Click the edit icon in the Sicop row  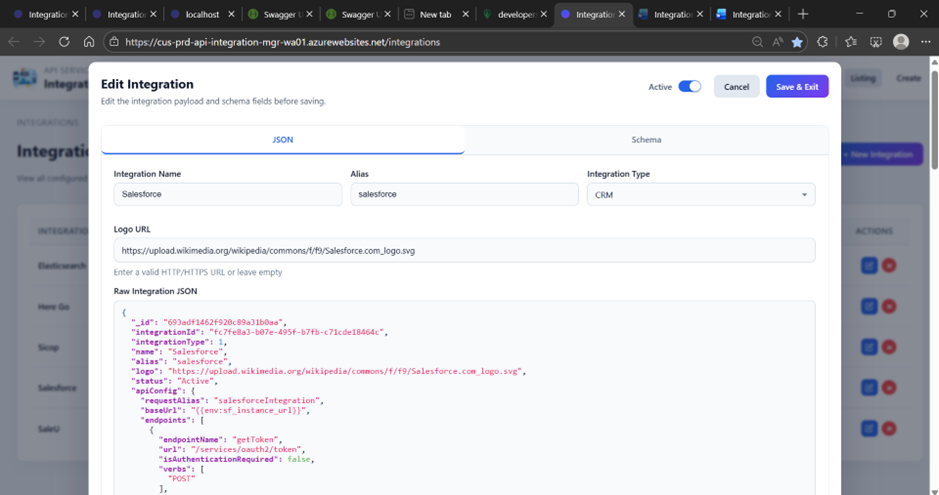tap(869, 347)
